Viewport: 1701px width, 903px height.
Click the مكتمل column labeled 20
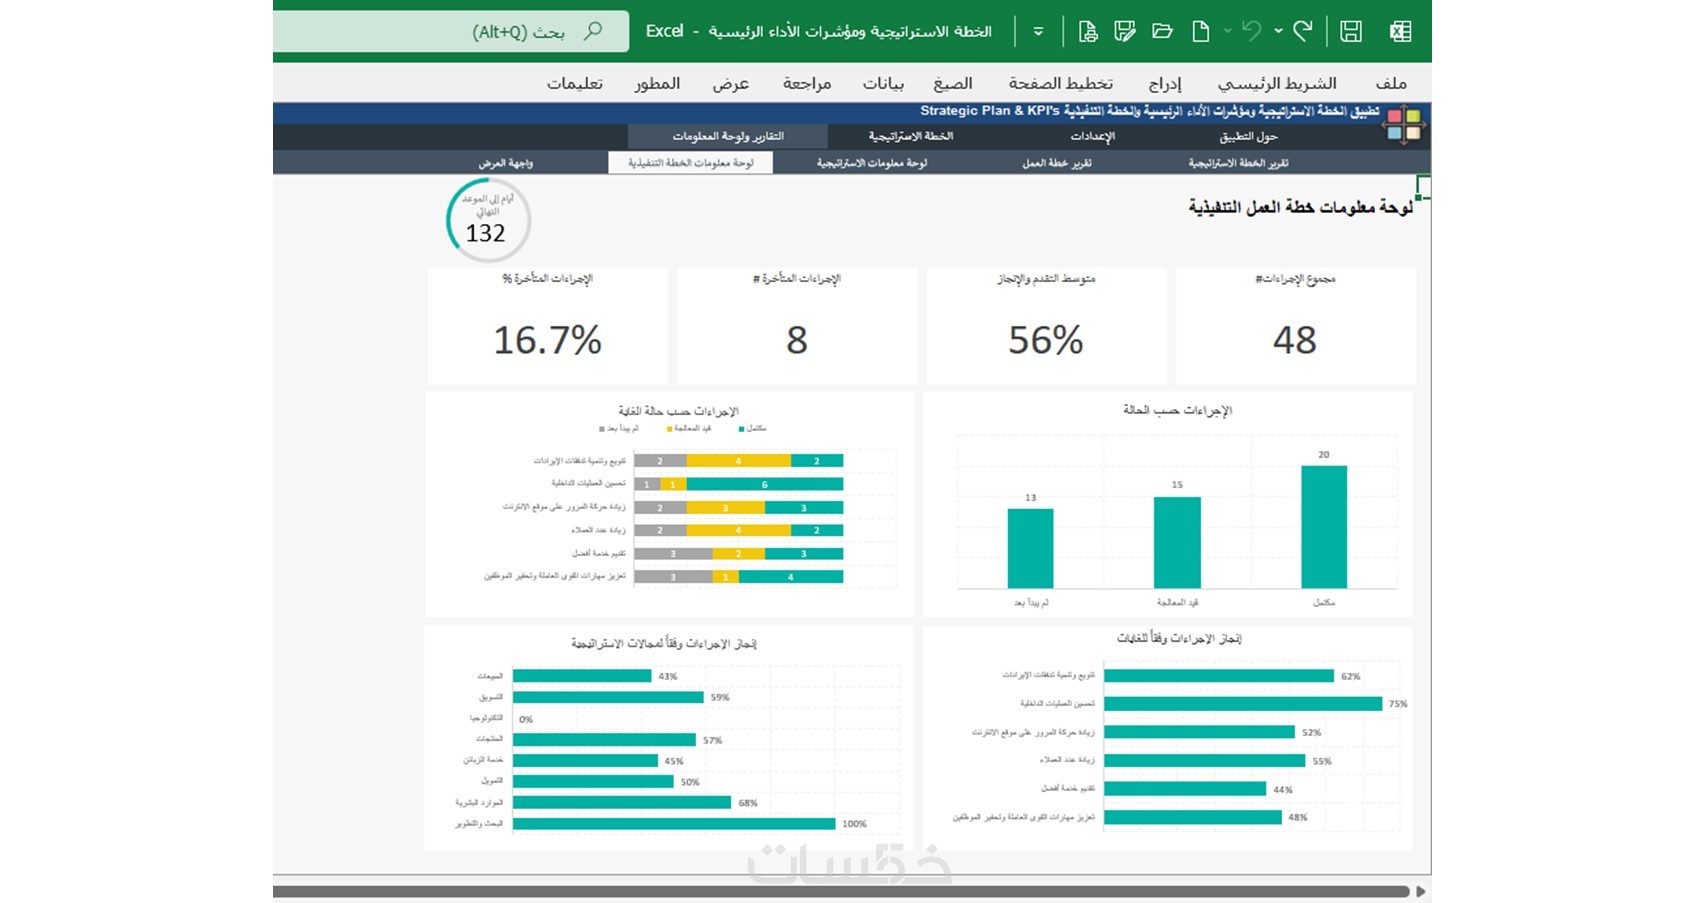pos(1324,527)
